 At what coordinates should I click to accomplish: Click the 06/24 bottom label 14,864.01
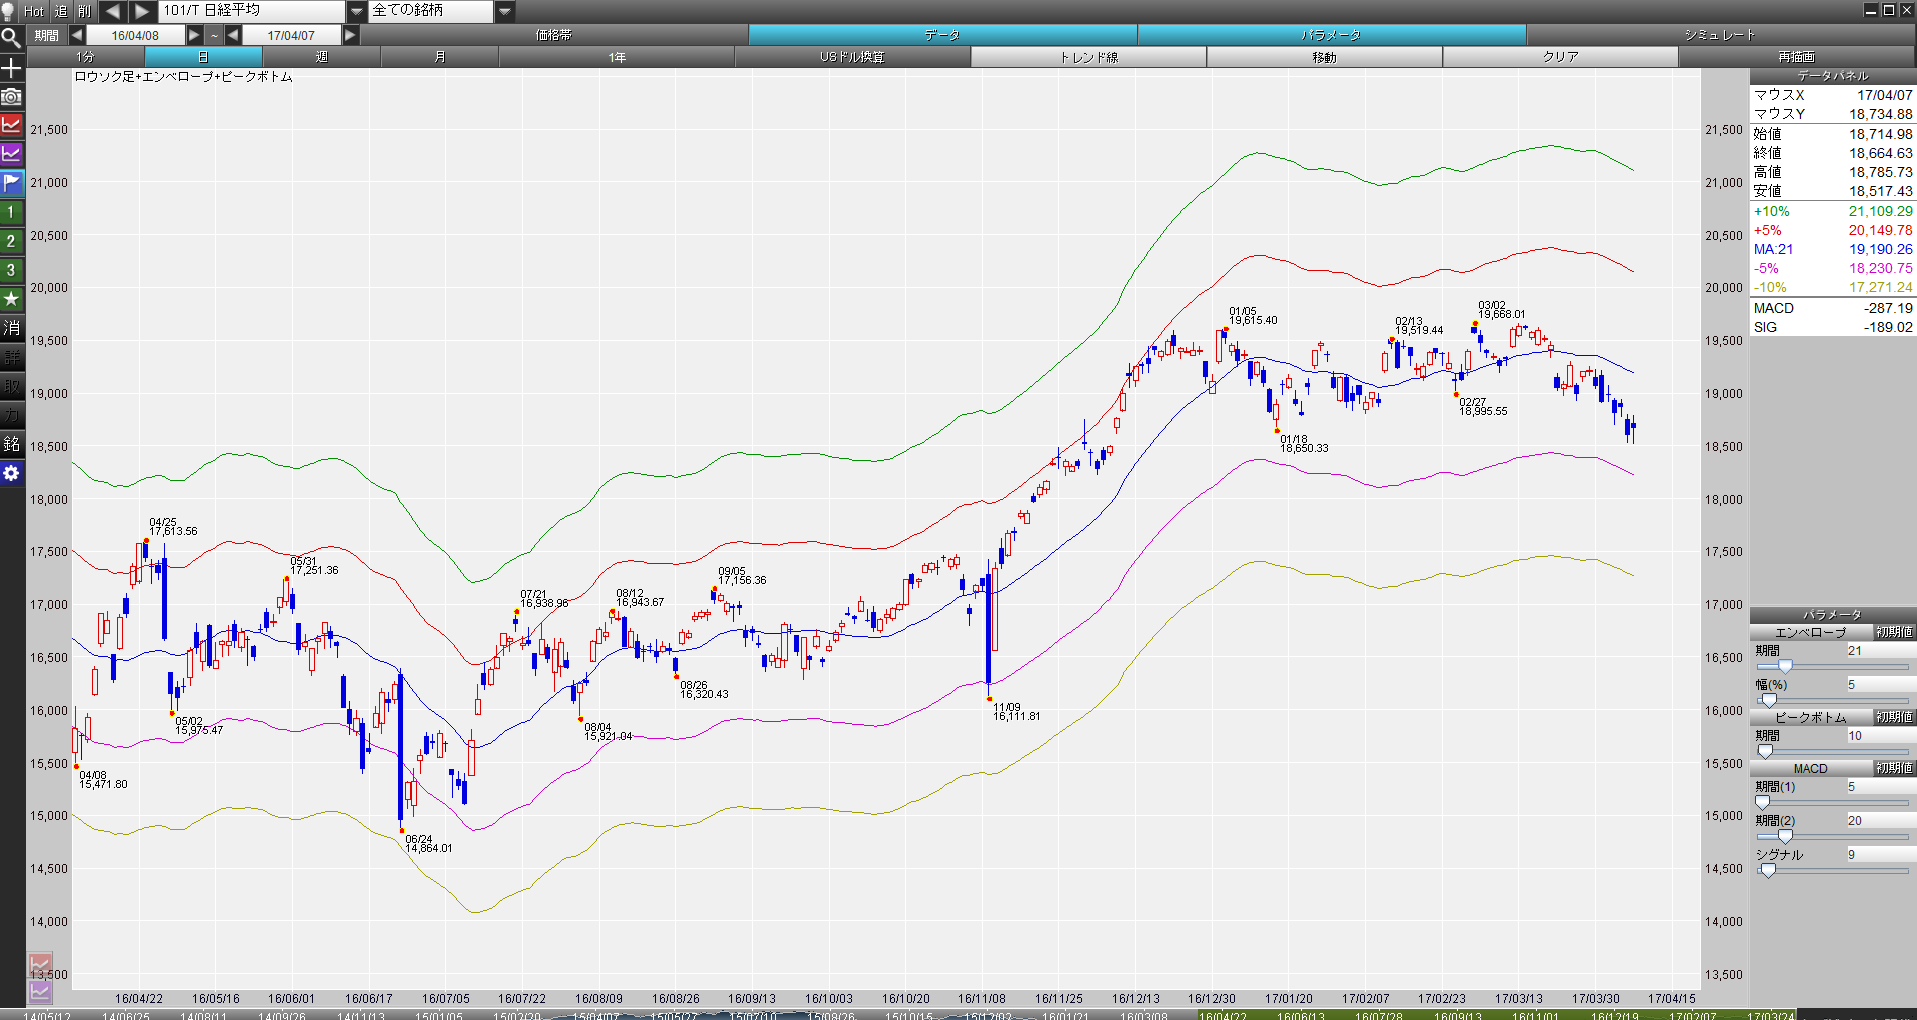point(428,844)
